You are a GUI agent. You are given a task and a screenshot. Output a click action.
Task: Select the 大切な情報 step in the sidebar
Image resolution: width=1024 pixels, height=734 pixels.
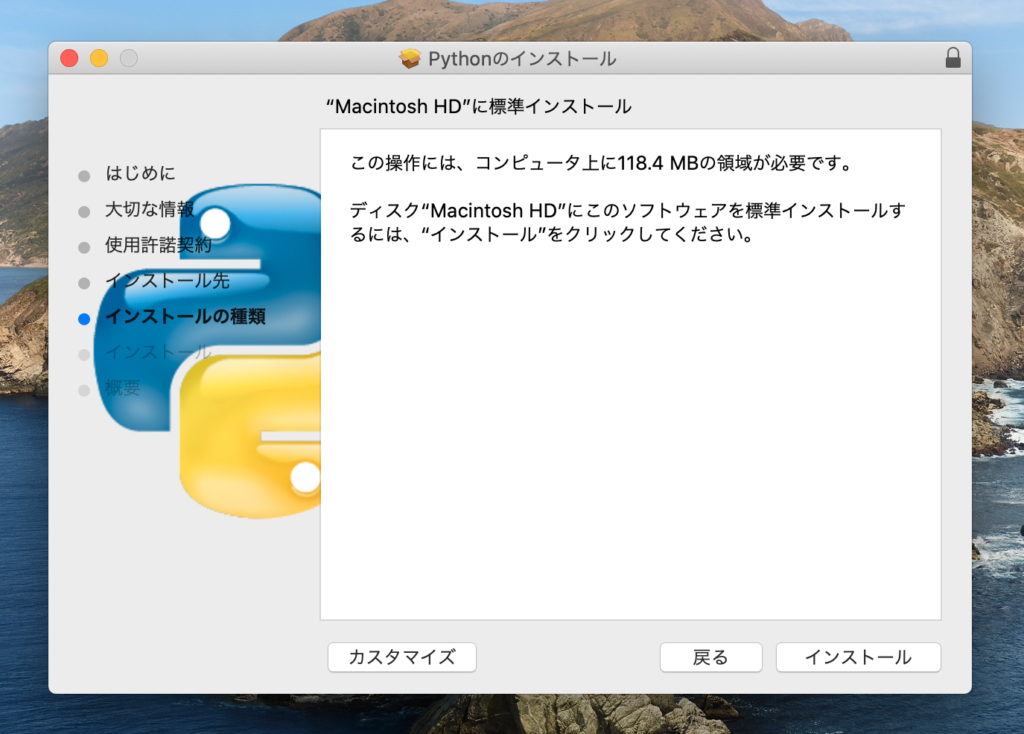150,209
